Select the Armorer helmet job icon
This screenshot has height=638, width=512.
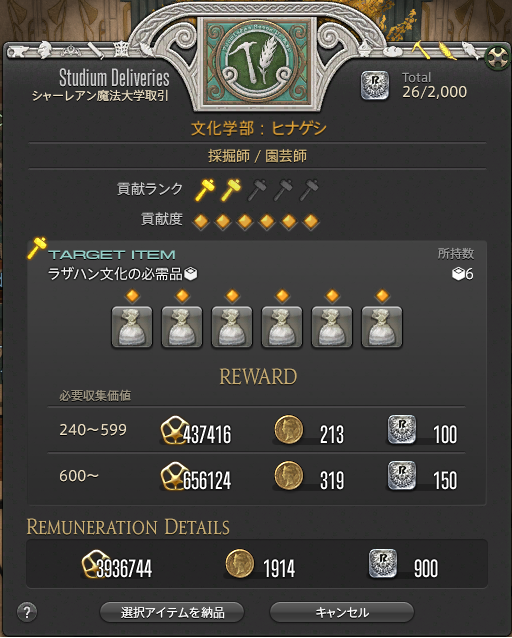[x=44, y=50]
